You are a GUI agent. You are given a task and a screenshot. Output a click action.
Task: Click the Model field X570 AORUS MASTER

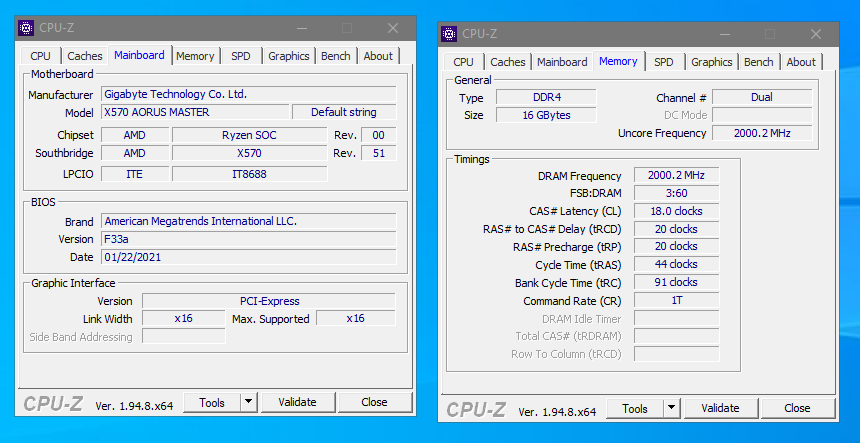point(195,112)
